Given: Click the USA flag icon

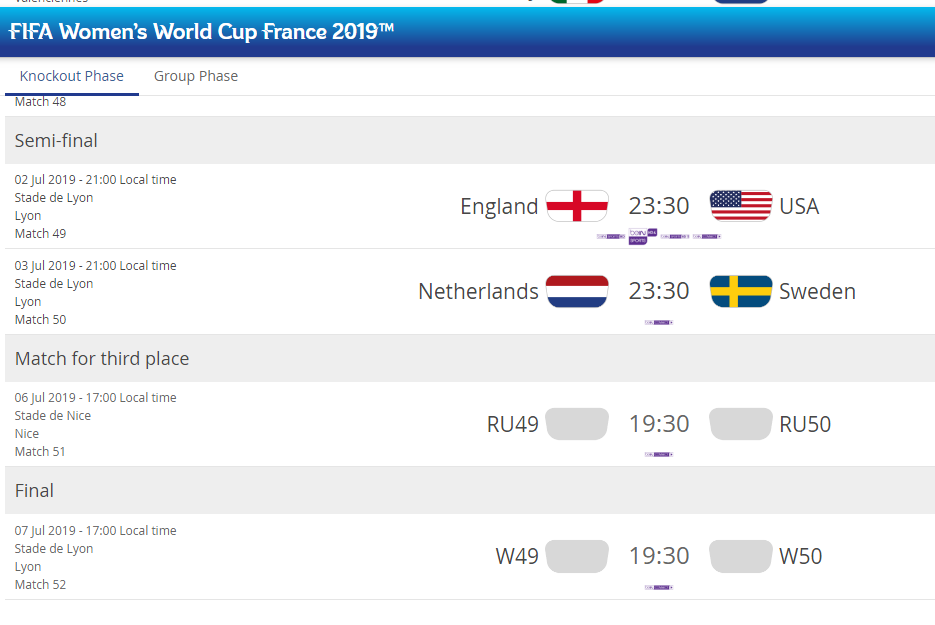Looking at the screenshot, I should [x=741, y=206].
